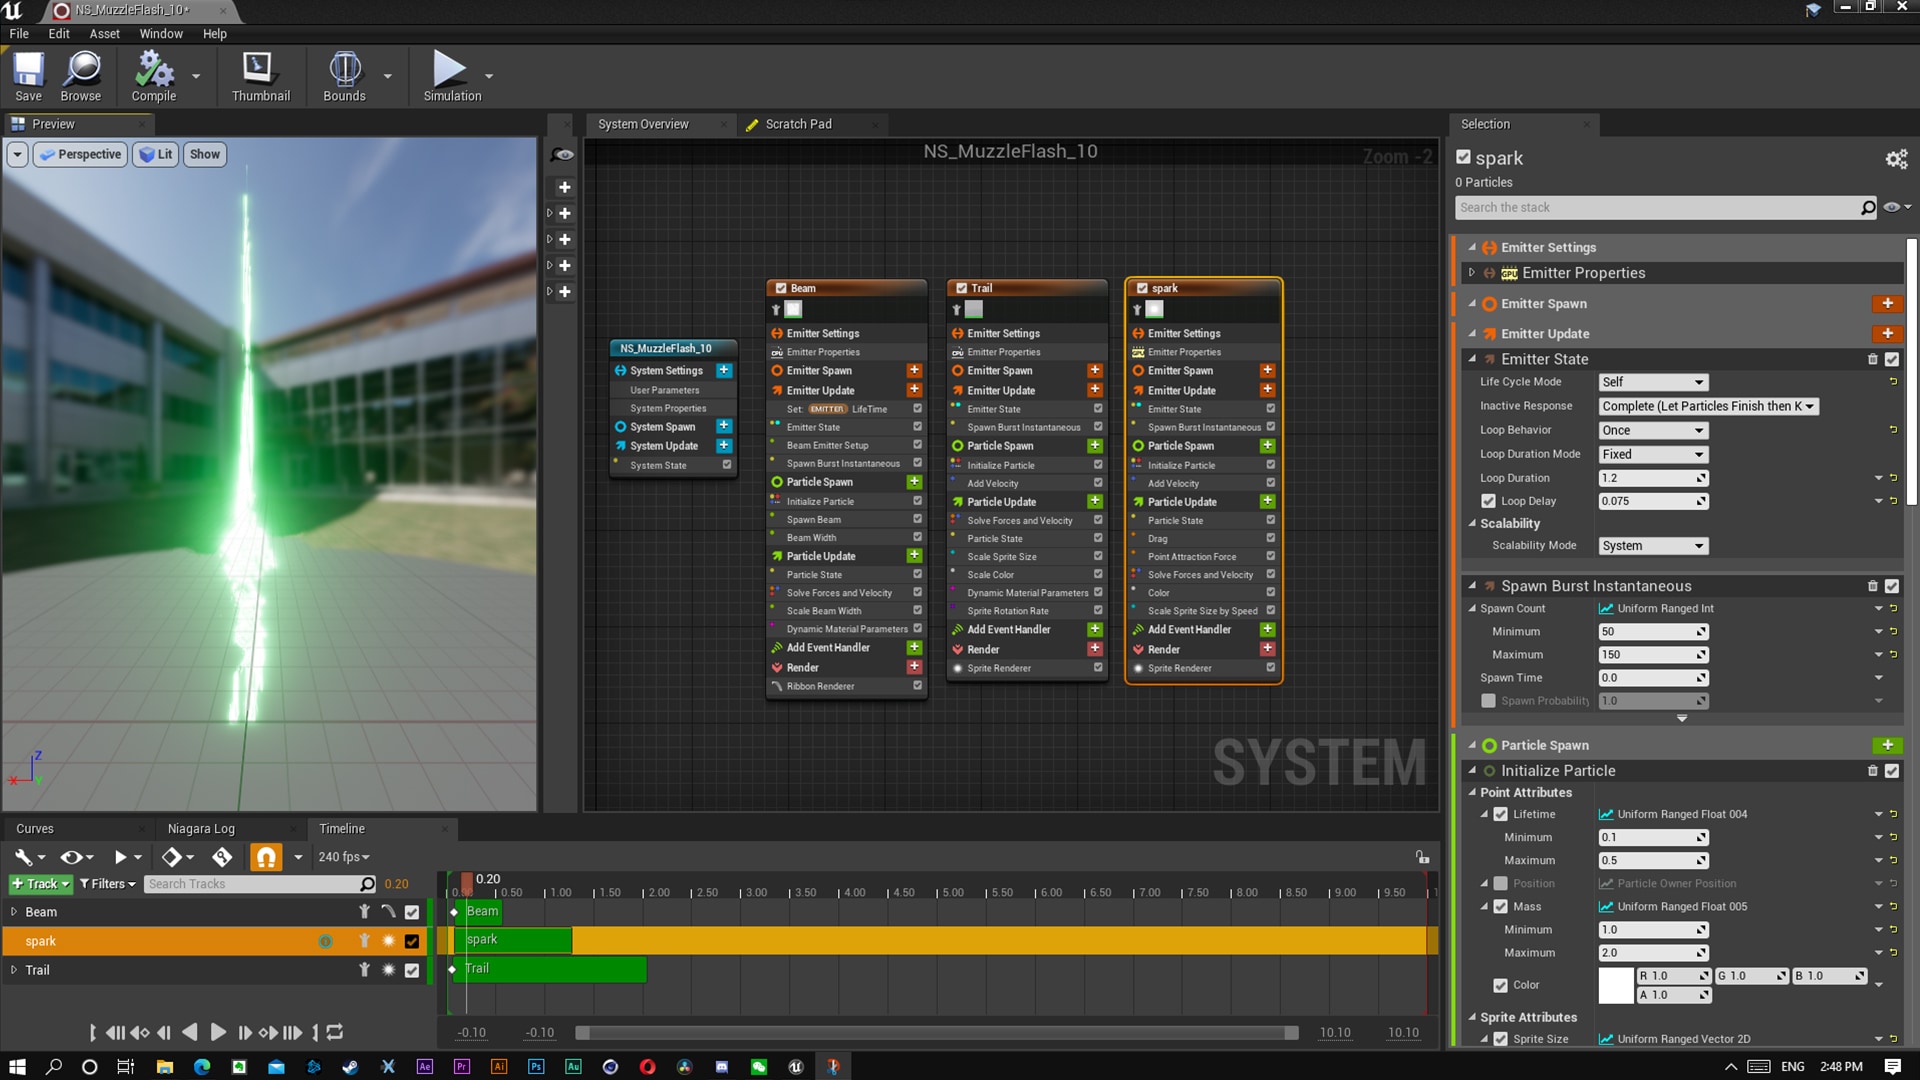Open the Life Cycle Mode dropdown

1652,382
